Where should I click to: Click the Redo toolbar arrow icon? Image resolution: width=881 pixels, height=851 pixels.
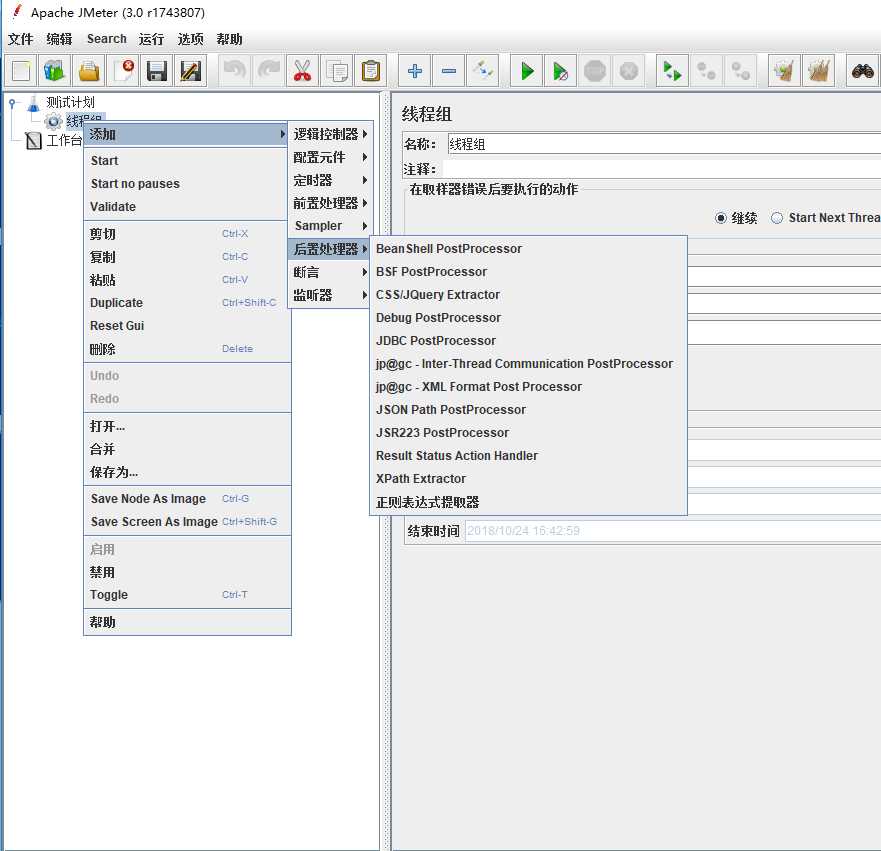[x=269, y=71]
